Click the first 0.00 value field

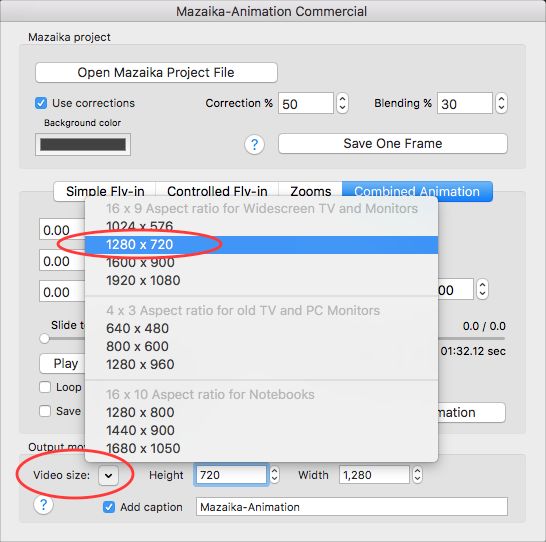coord(62,230)
